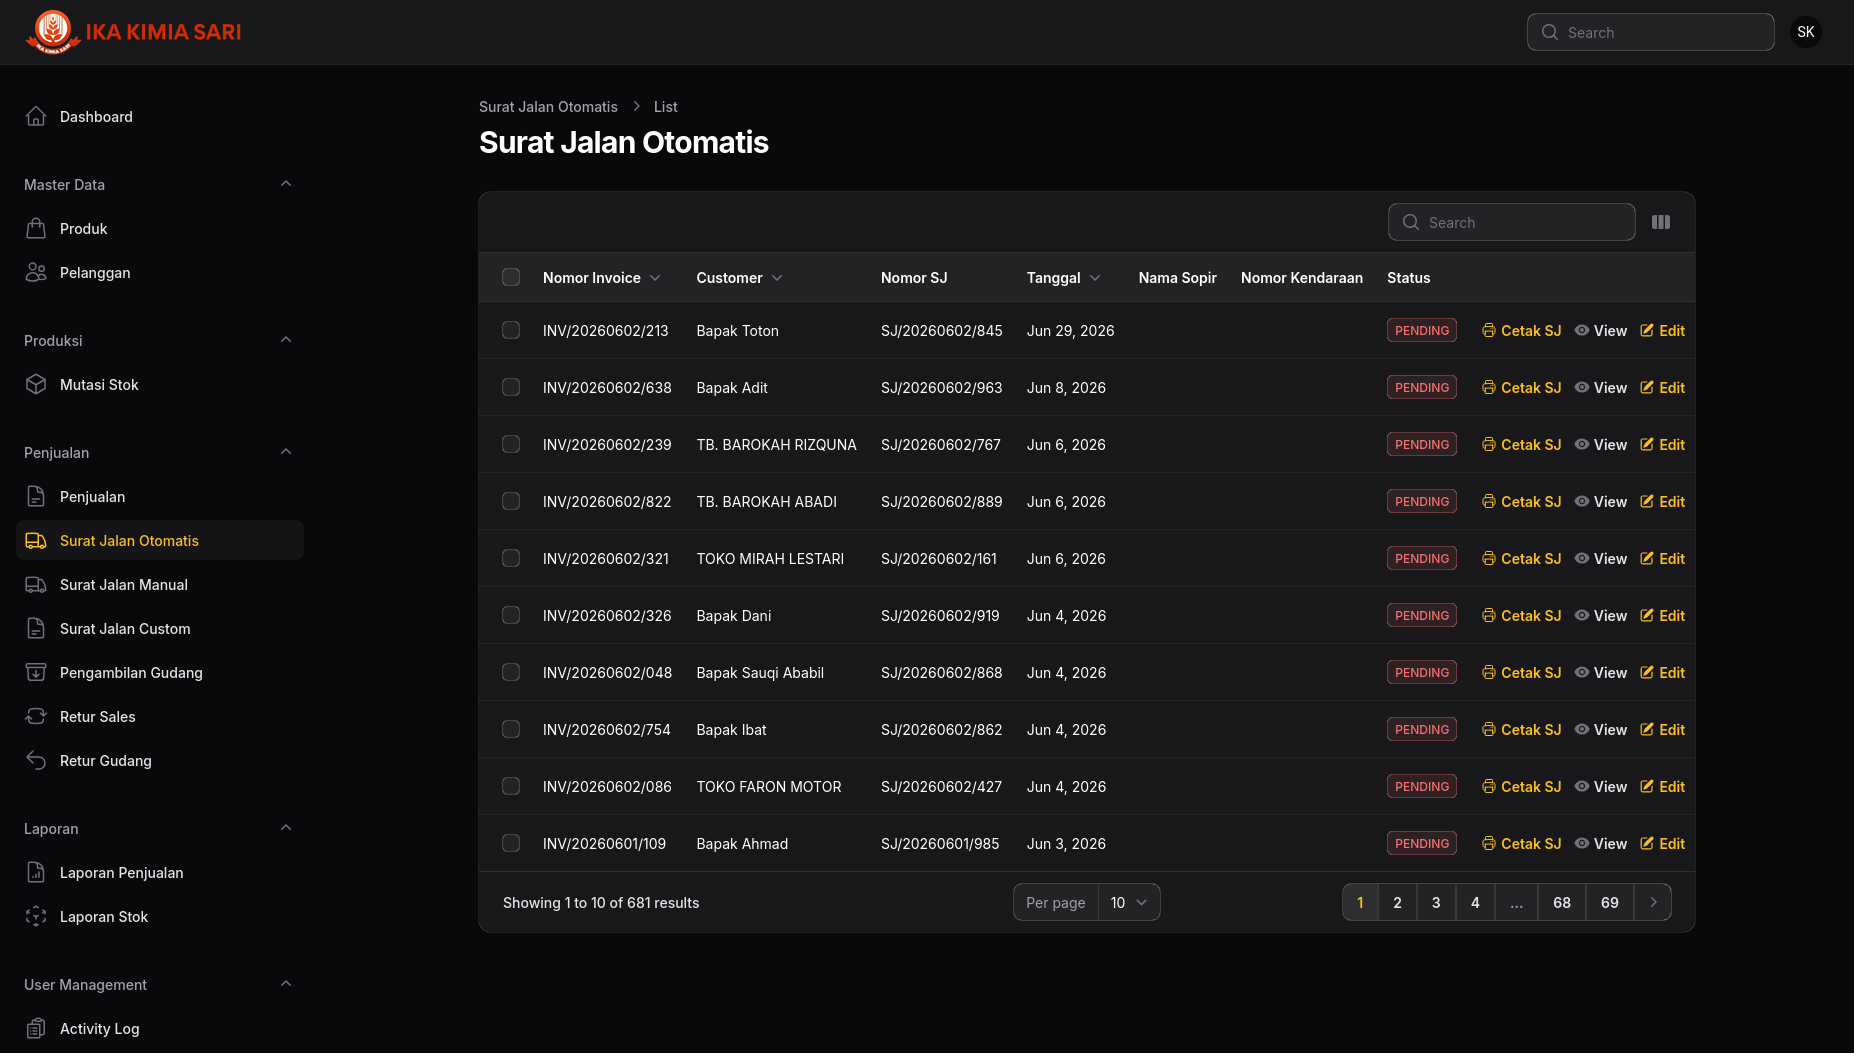Viewport: 1854px width, 1053px height.
Task: Go to next page arrow
Action: pyautogui.click(x=1653, y=902)
